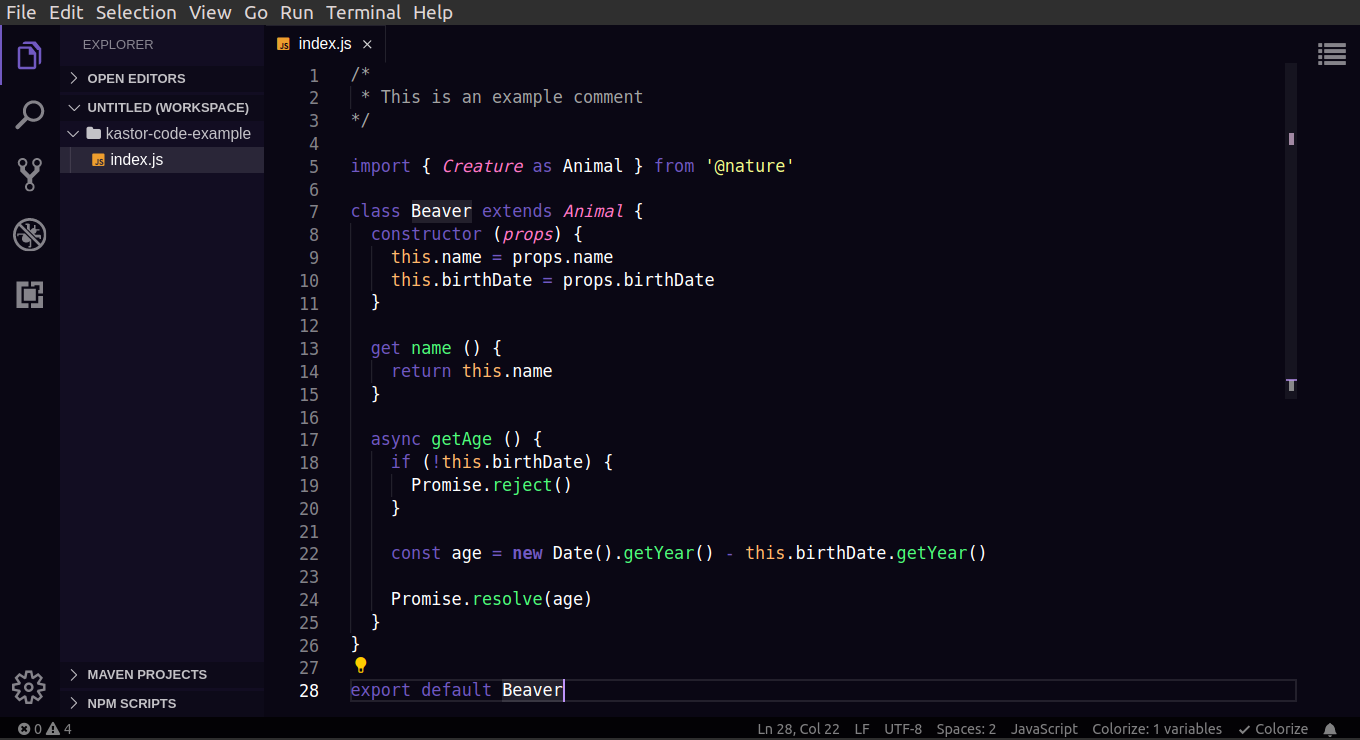Click the editor vertical scrollbar
This screenshot has height=740, width=1360.
(1291, 232)
